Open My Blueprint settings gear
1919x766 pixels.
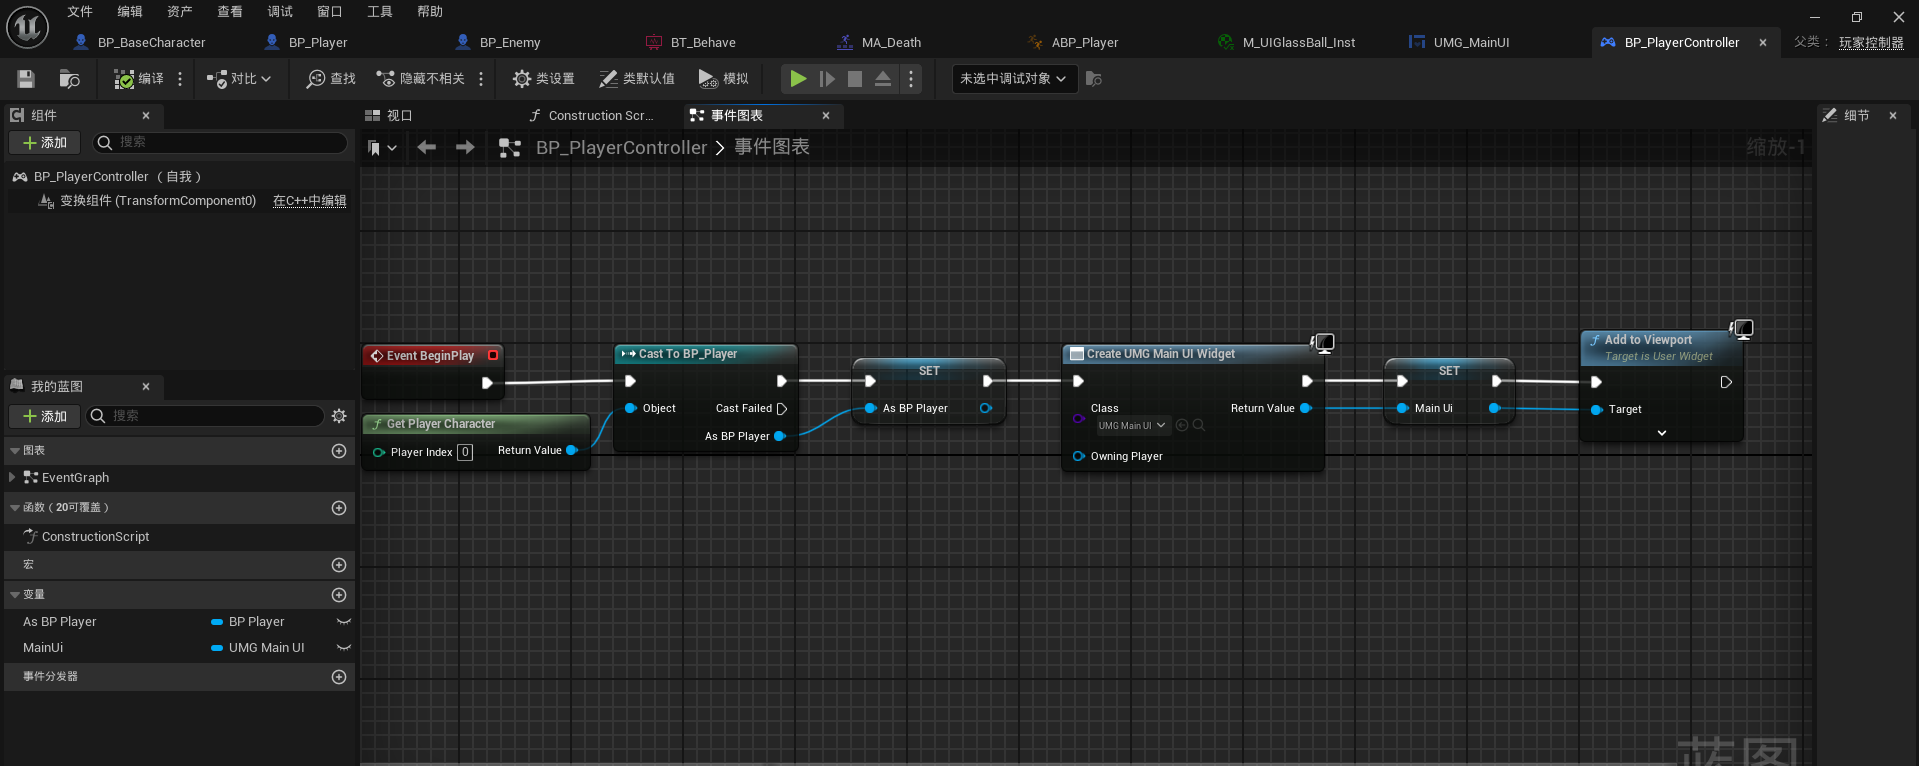(339, 416)
